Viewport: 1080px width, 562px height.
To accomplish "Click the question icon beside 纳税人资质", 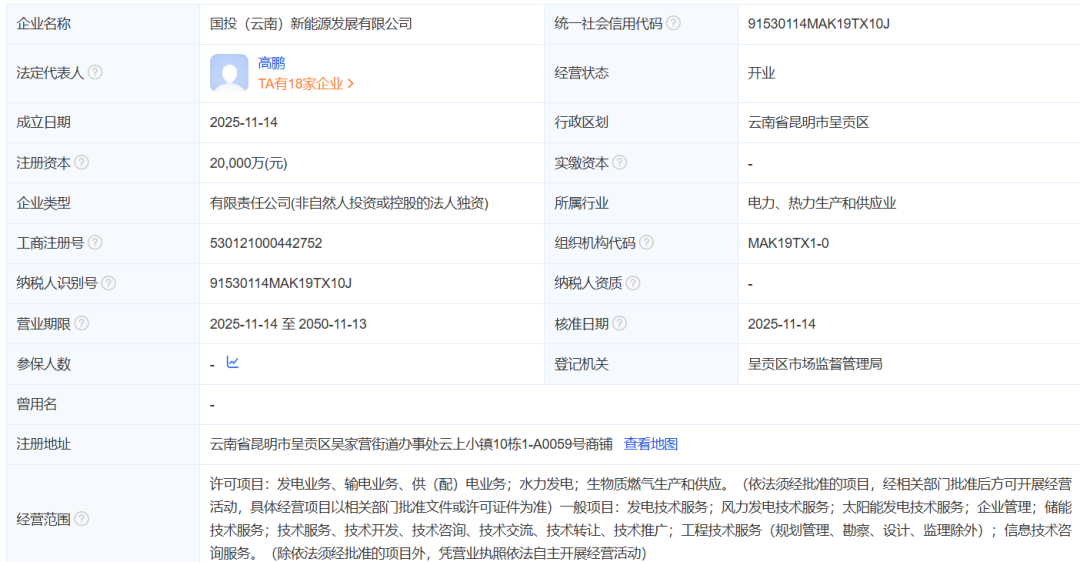I will point(633,283).
